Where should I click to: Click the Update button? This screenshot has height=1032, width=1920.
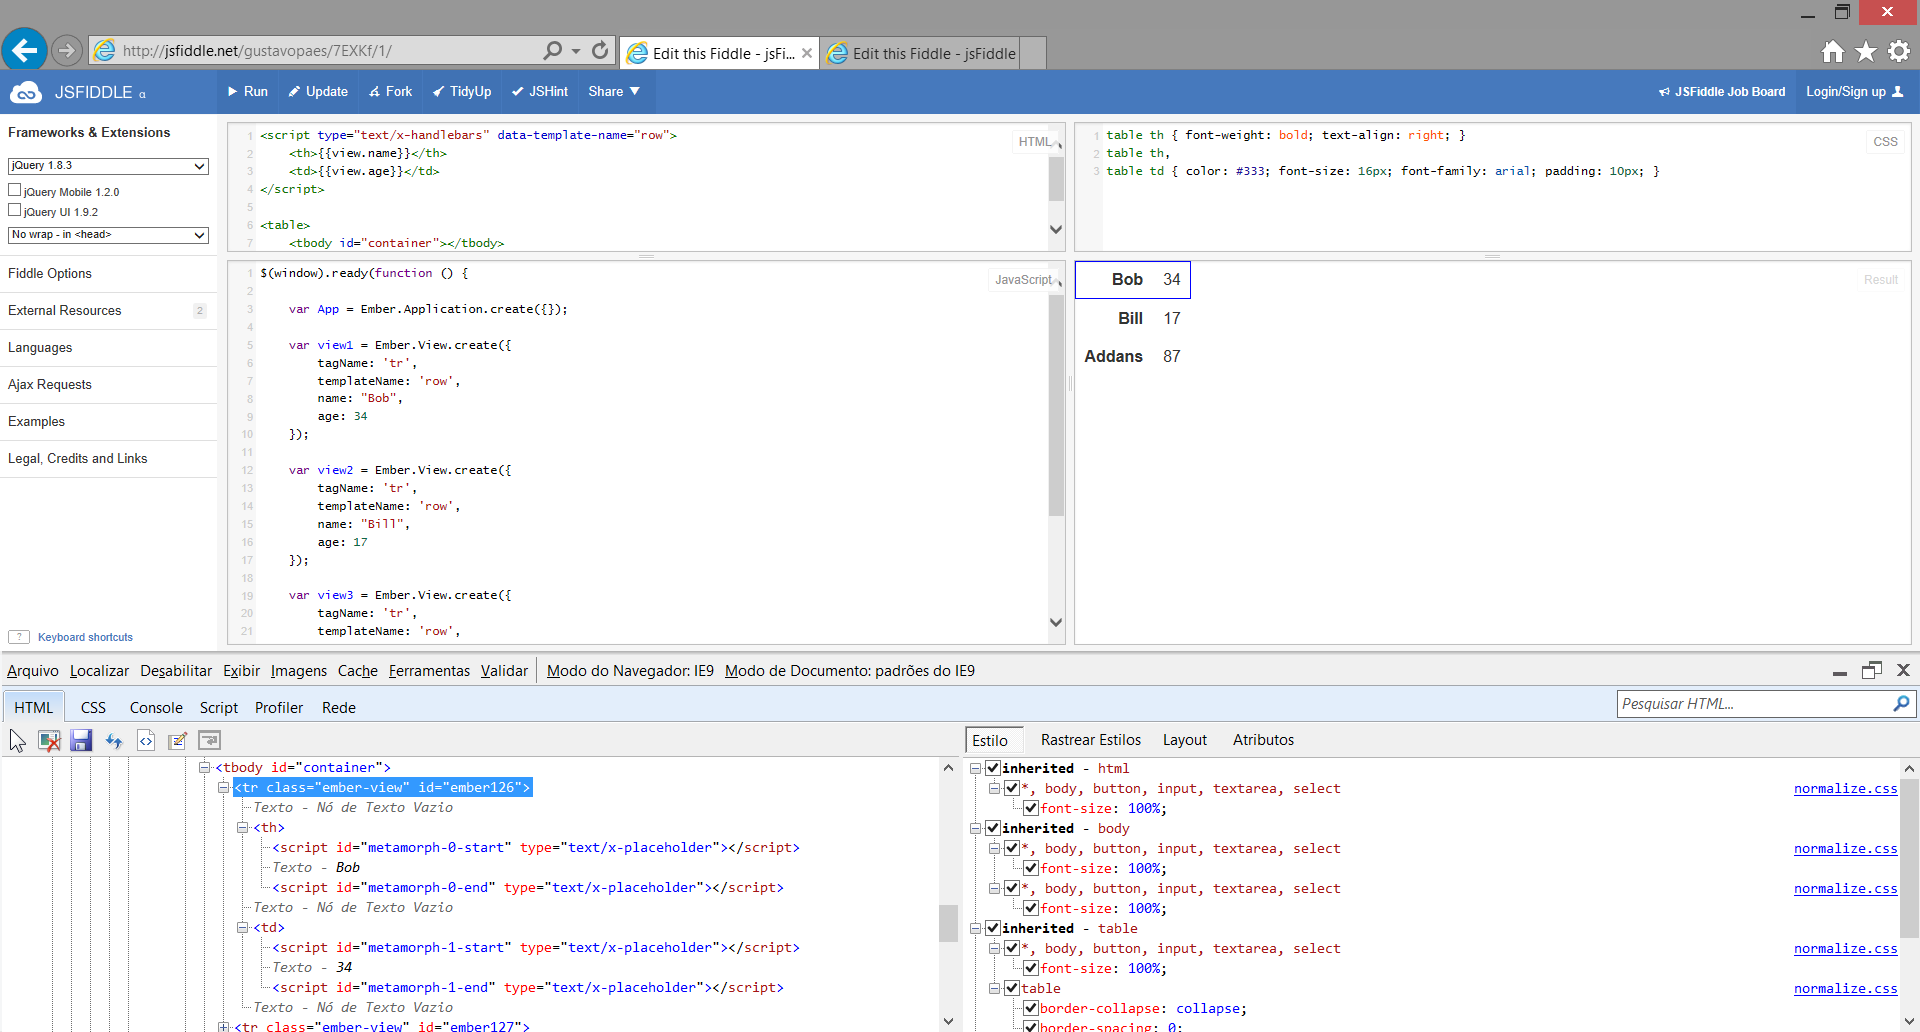click(318, 92)
